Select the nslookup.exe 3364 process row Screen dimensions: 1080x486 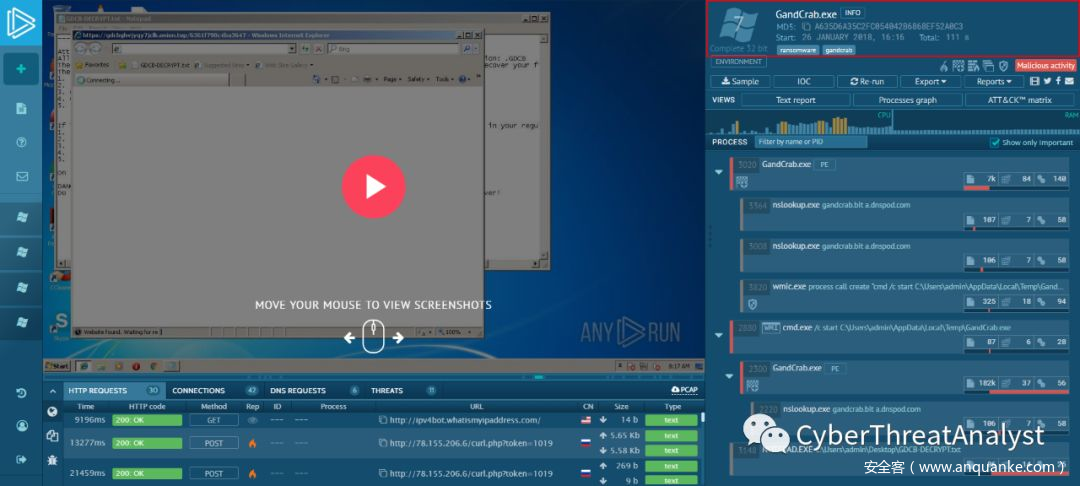pos(907,213)
